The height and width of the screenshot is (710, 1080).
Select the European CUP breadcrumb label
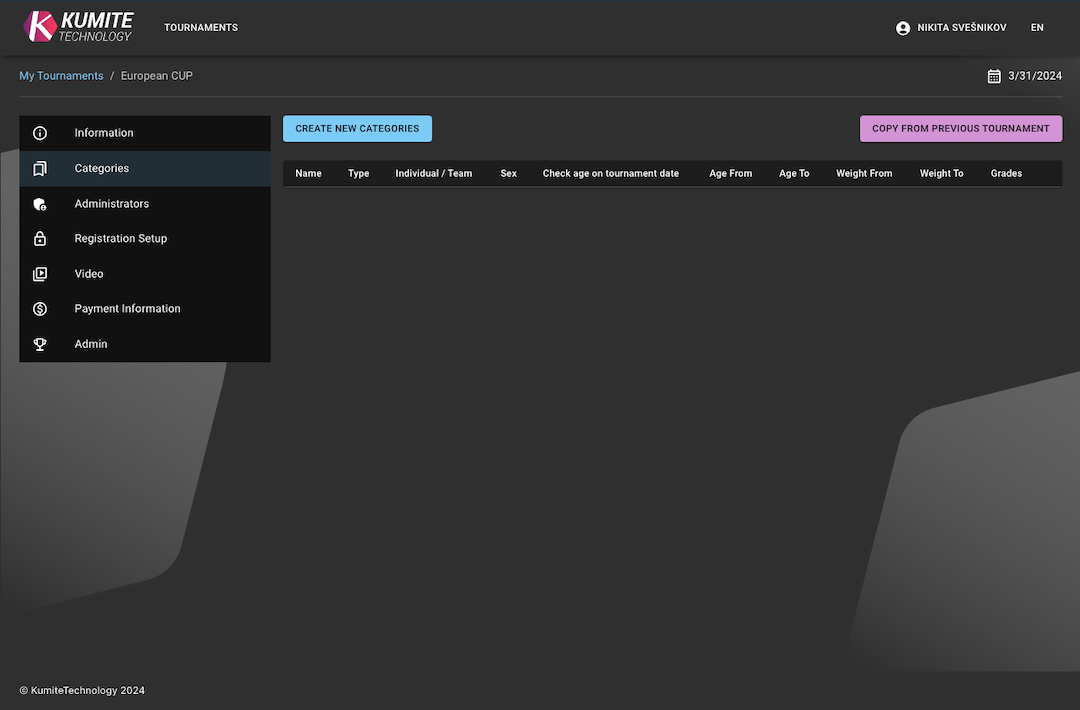click(x=156, y=75)
